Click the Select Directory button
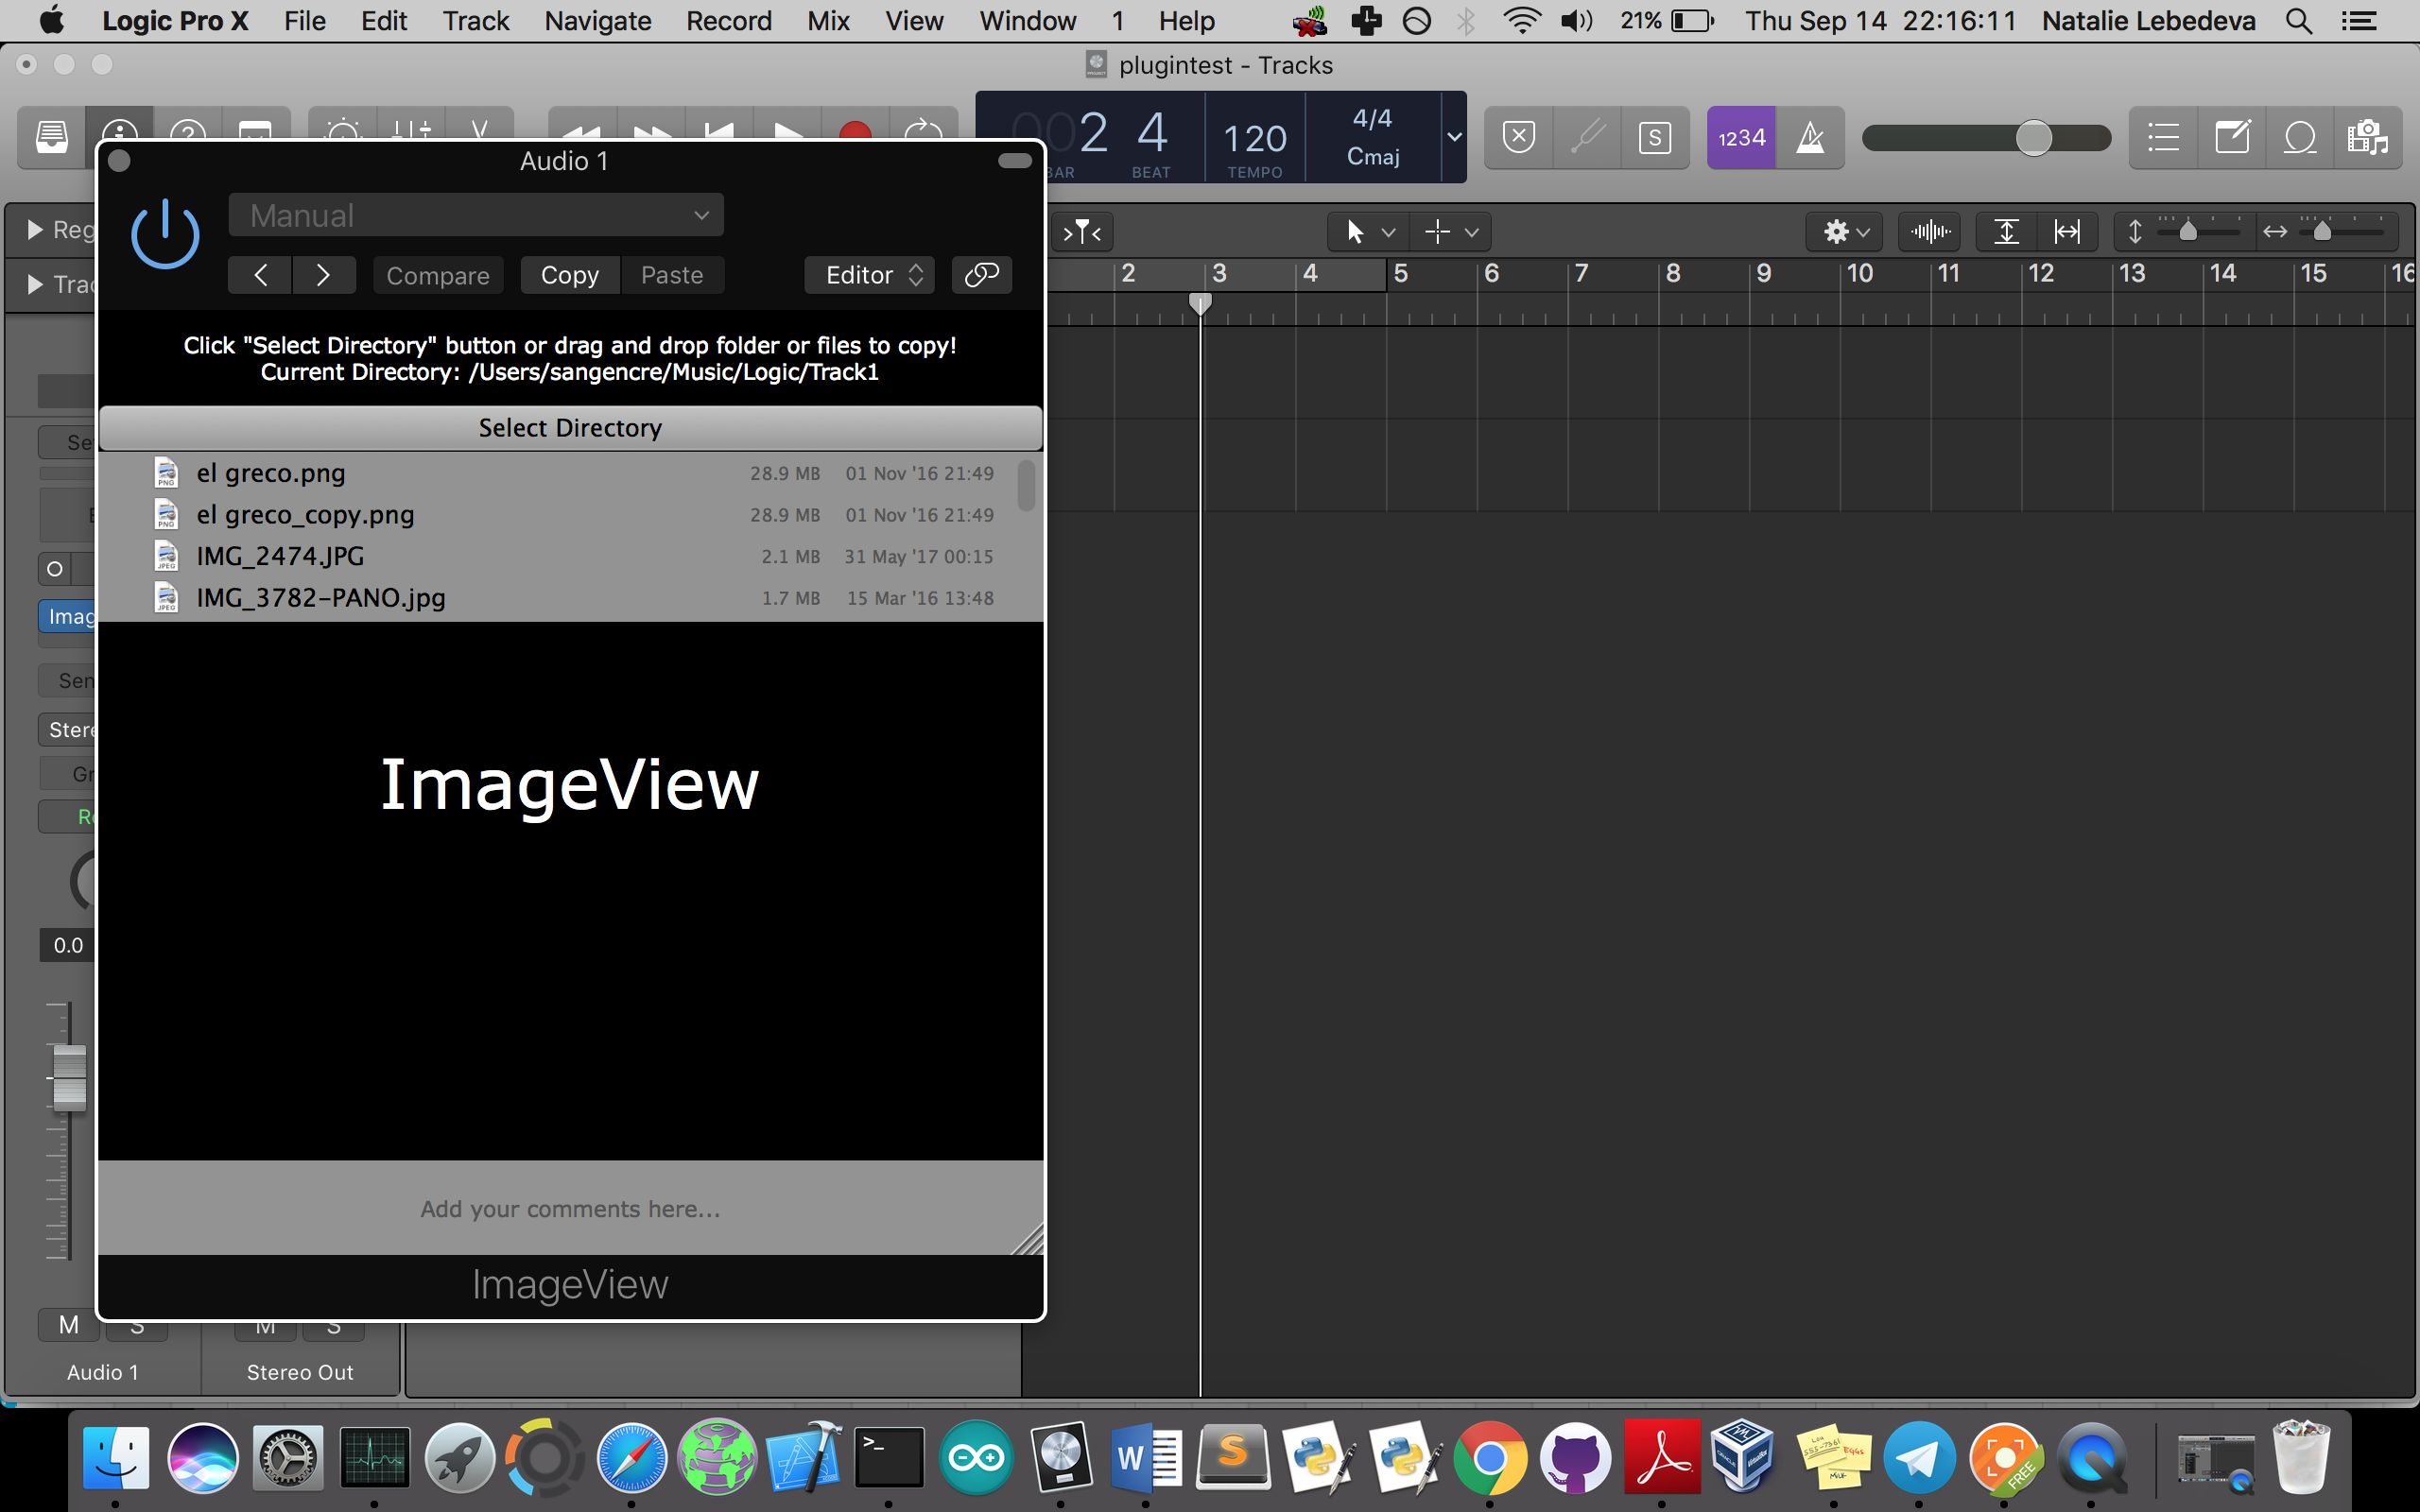 570,428
